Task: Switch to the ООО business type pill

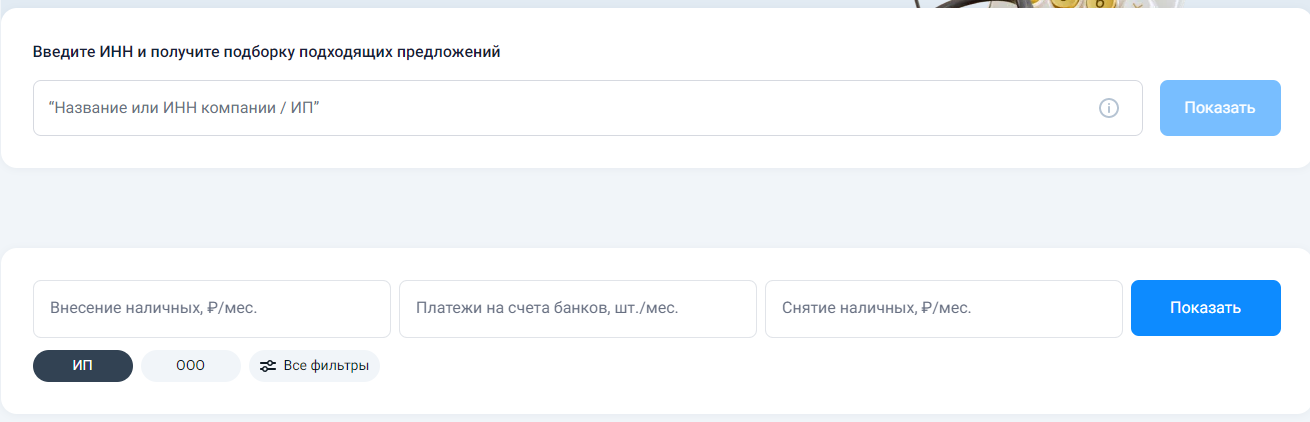Action: point(191,366)
